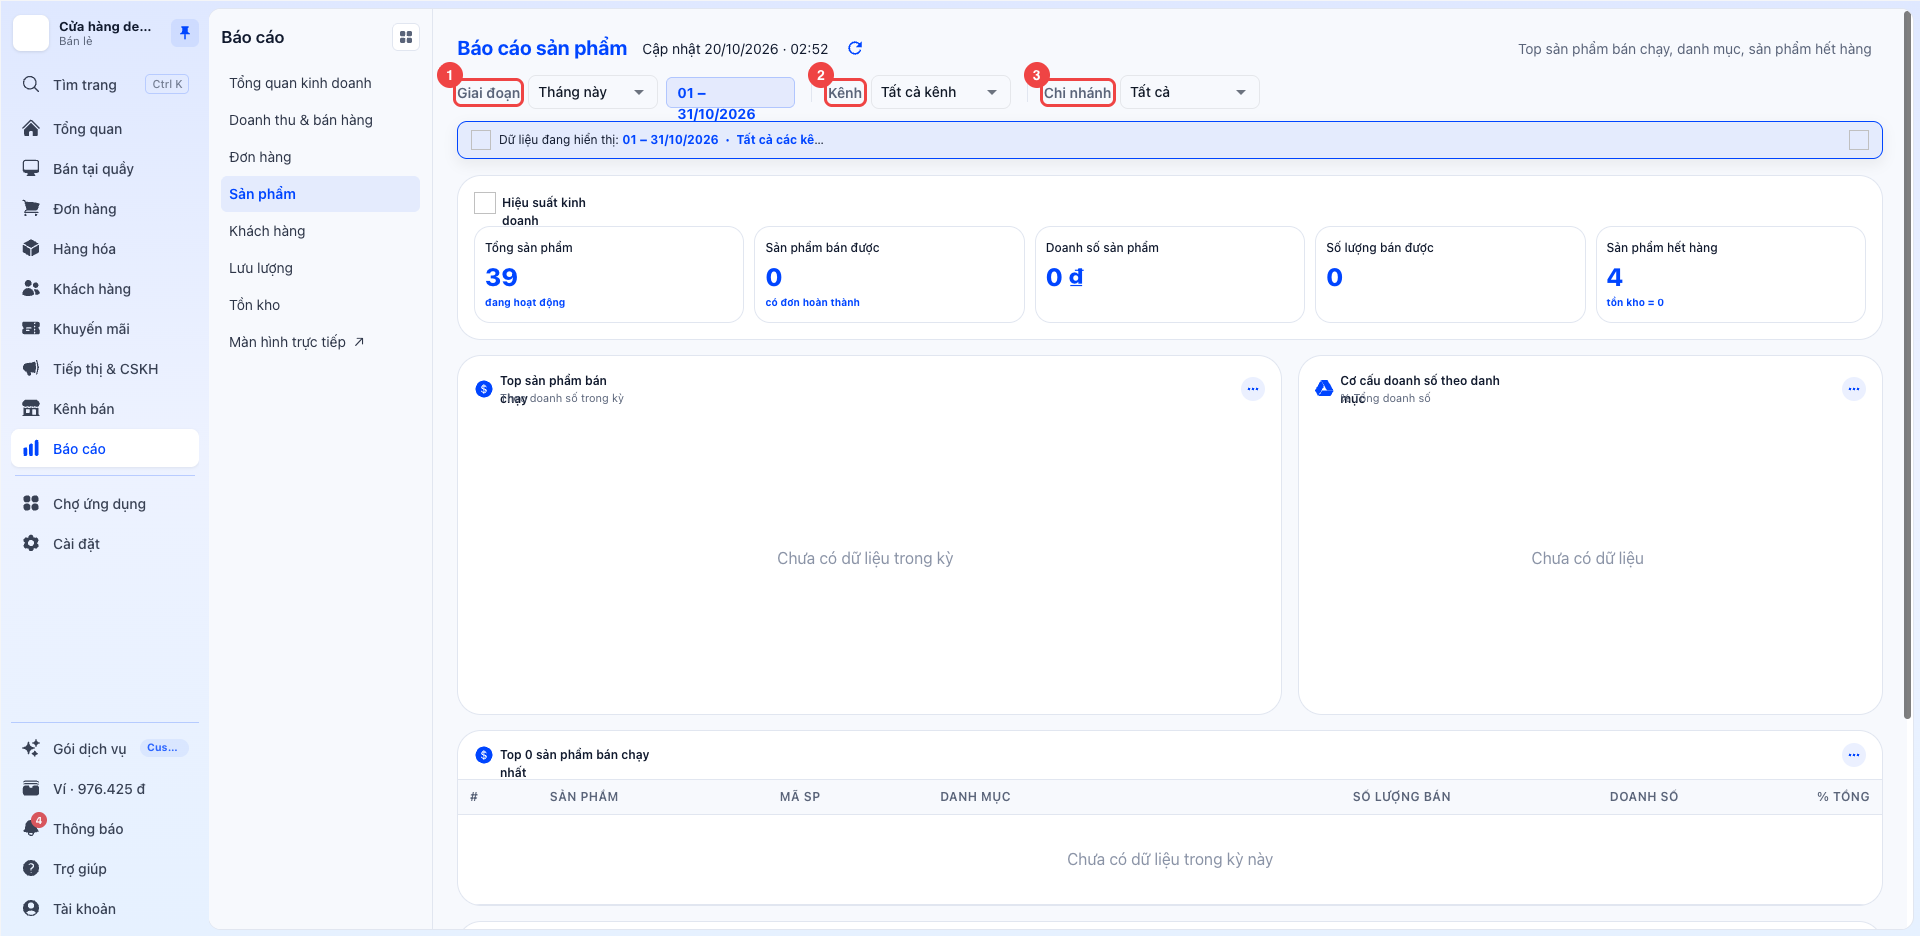Click the Gói dịch vụ item

coord(105,748)
